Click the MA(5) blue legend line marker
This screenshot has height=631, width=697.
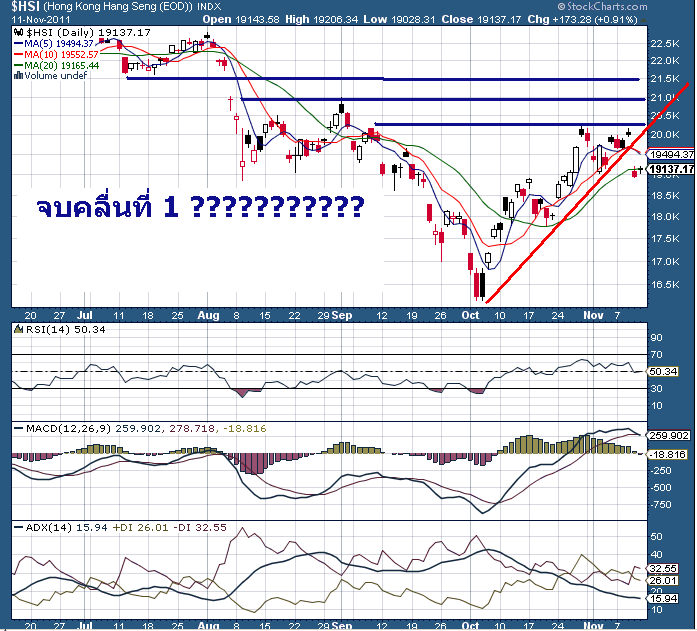point(18,43)
